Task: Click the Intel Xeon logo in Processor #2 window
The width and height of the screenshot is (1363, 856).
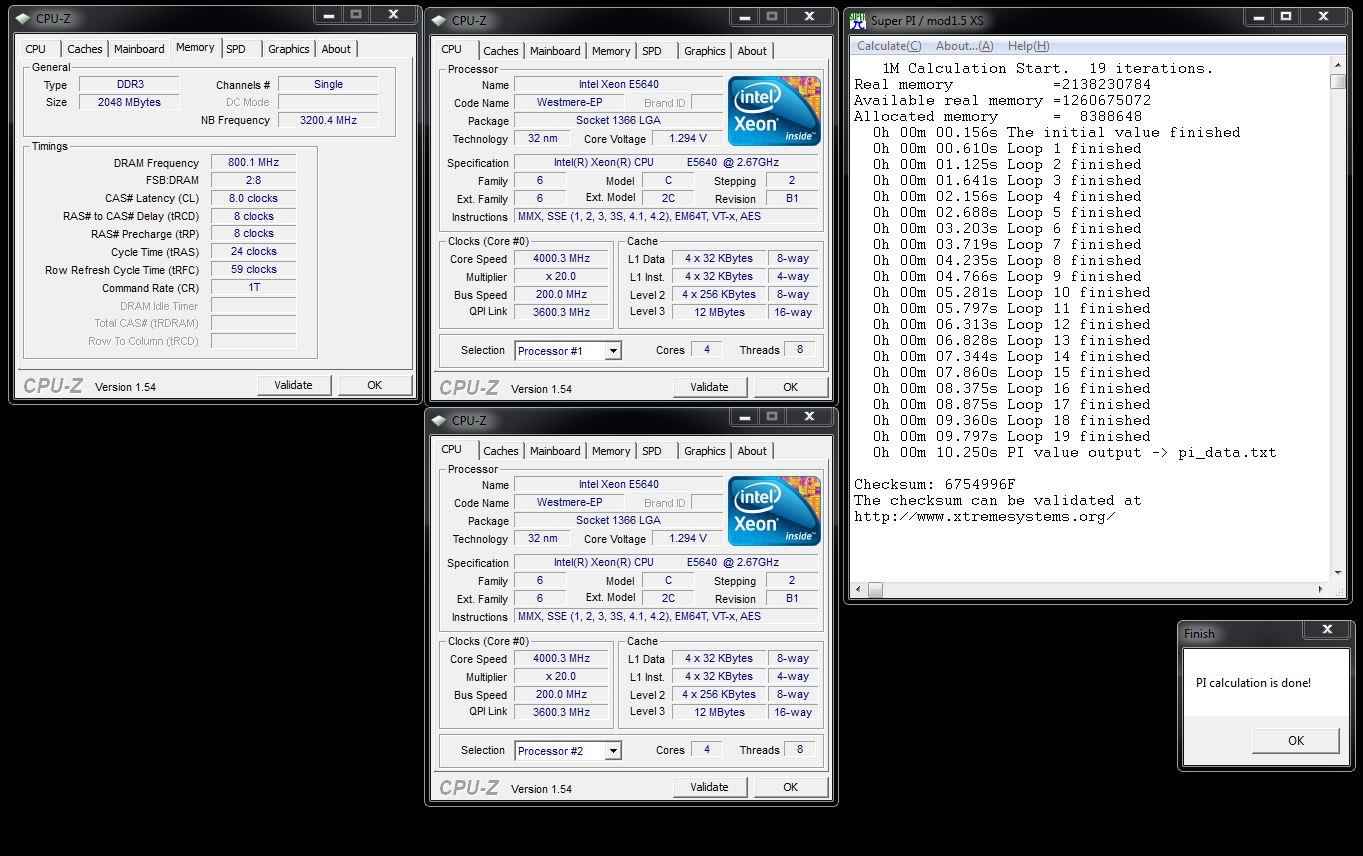Action: [774, 511]
